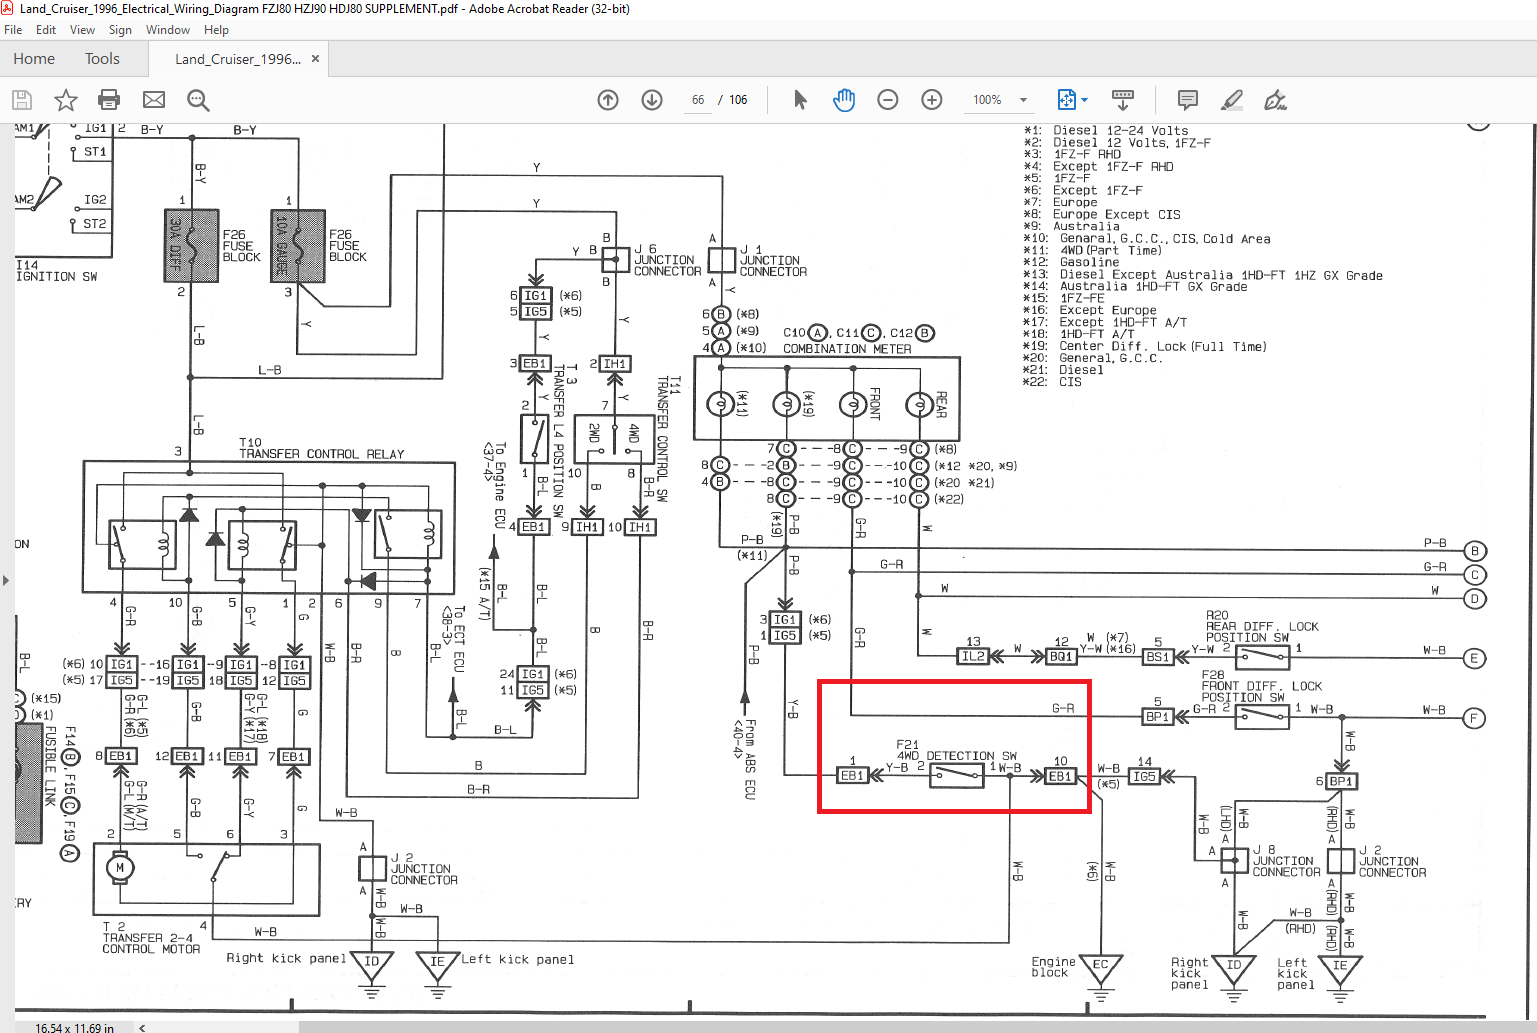Click the J6 Junction Connector label

click(667, 260)
